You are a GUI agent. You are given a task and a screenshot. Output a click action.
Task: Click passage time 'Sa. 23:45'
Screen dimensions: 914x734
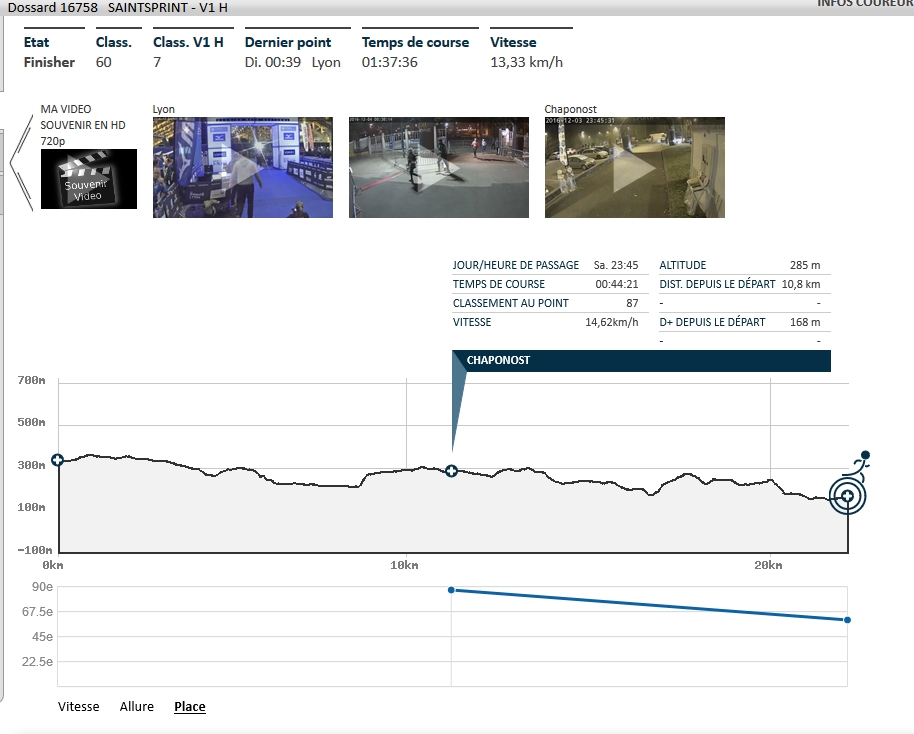[x=616, y=265]
